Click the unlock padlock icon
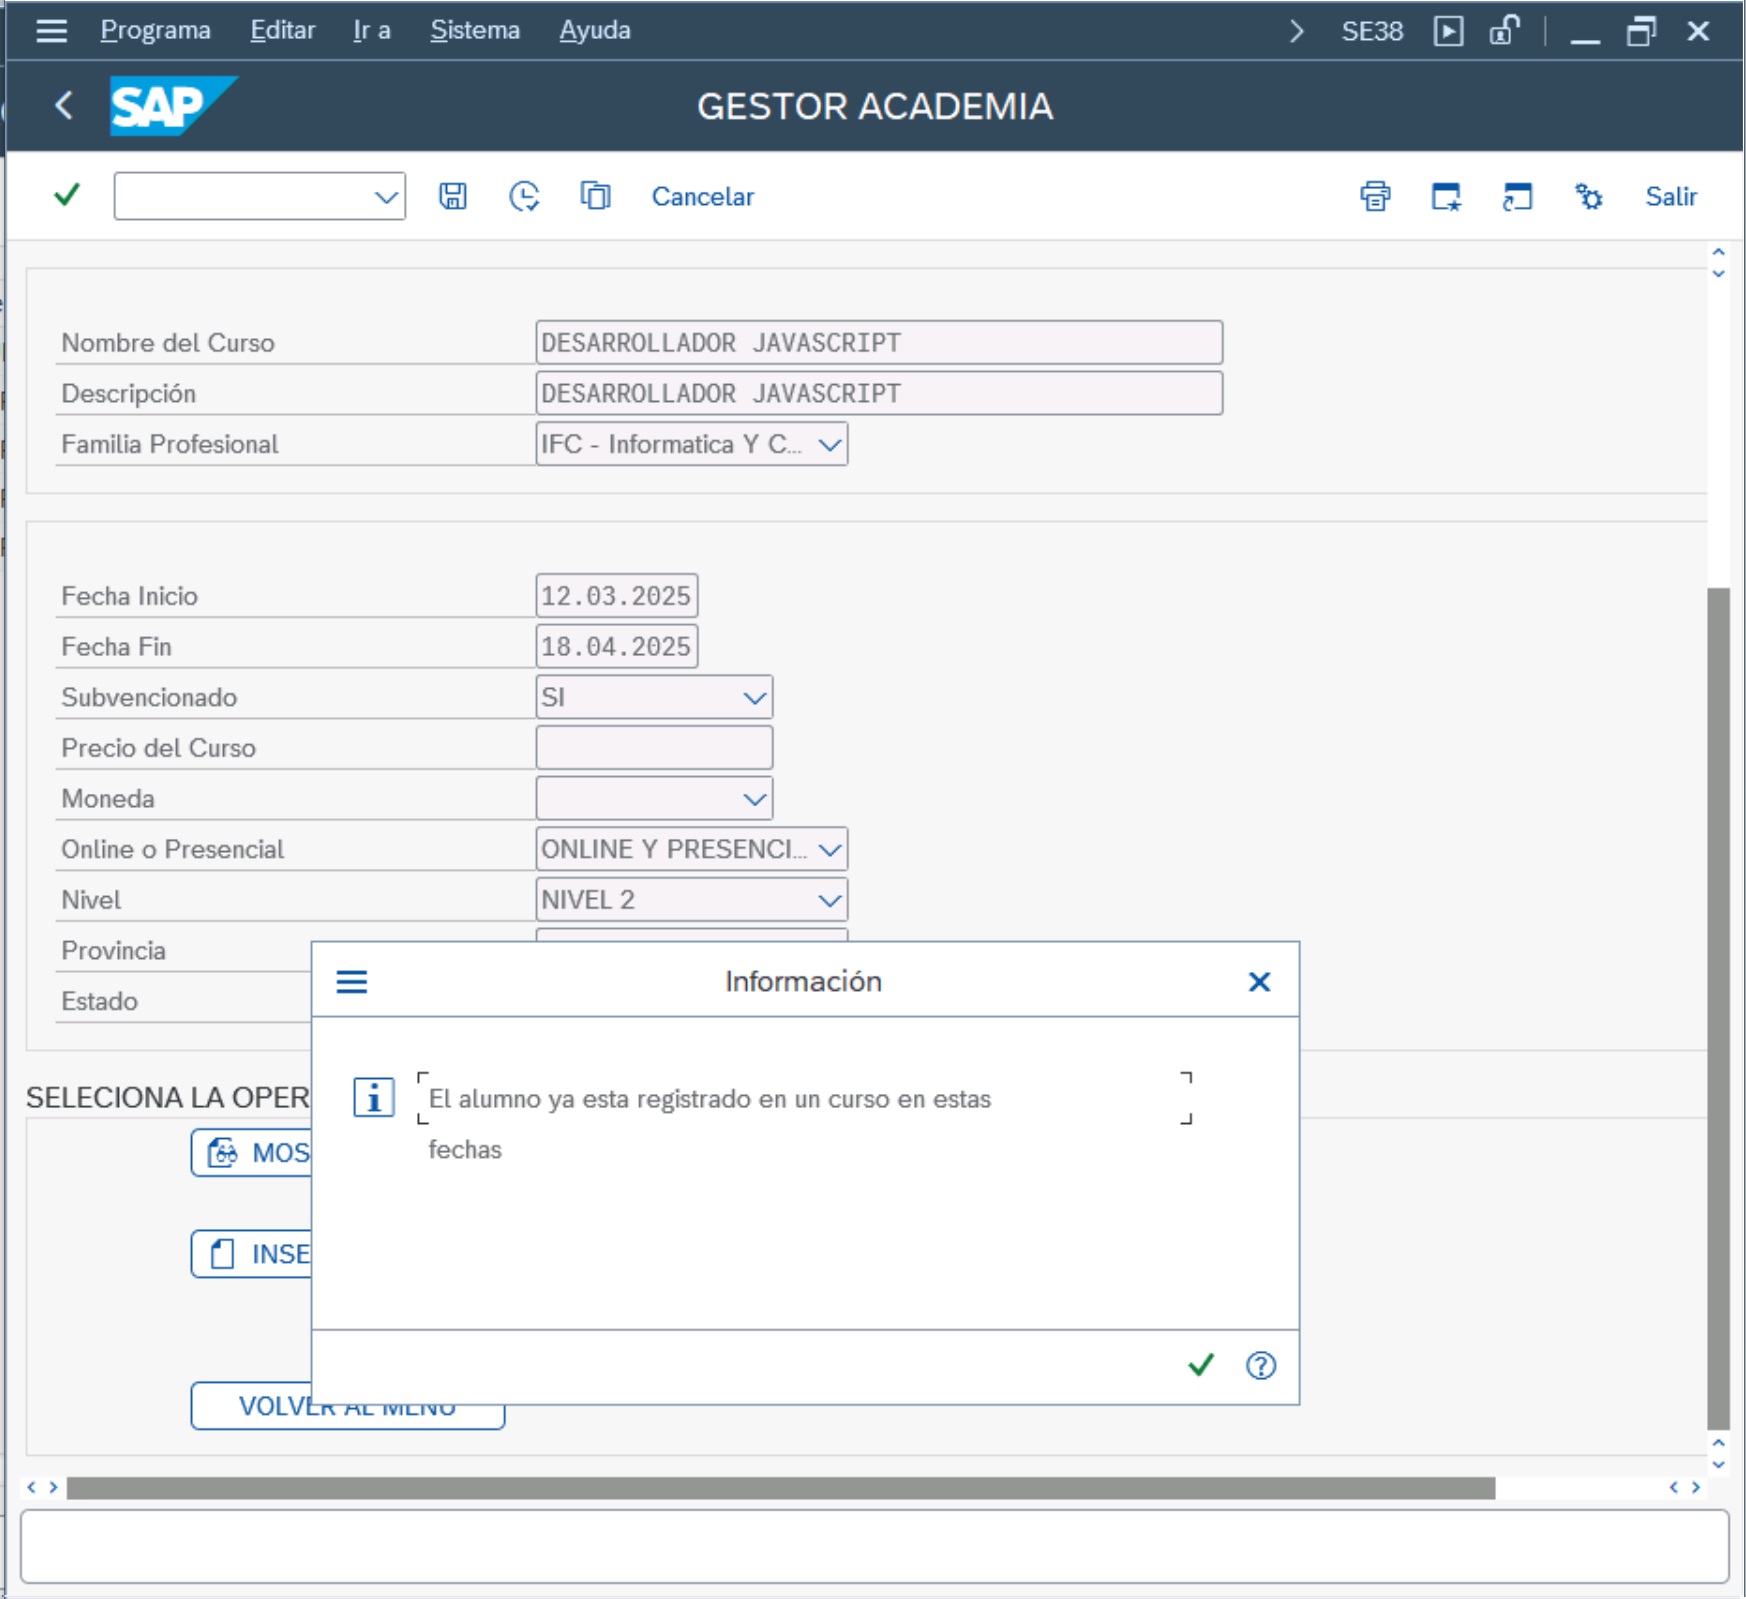Viewport: 1746px width, 1599px height. (1504, 31)
